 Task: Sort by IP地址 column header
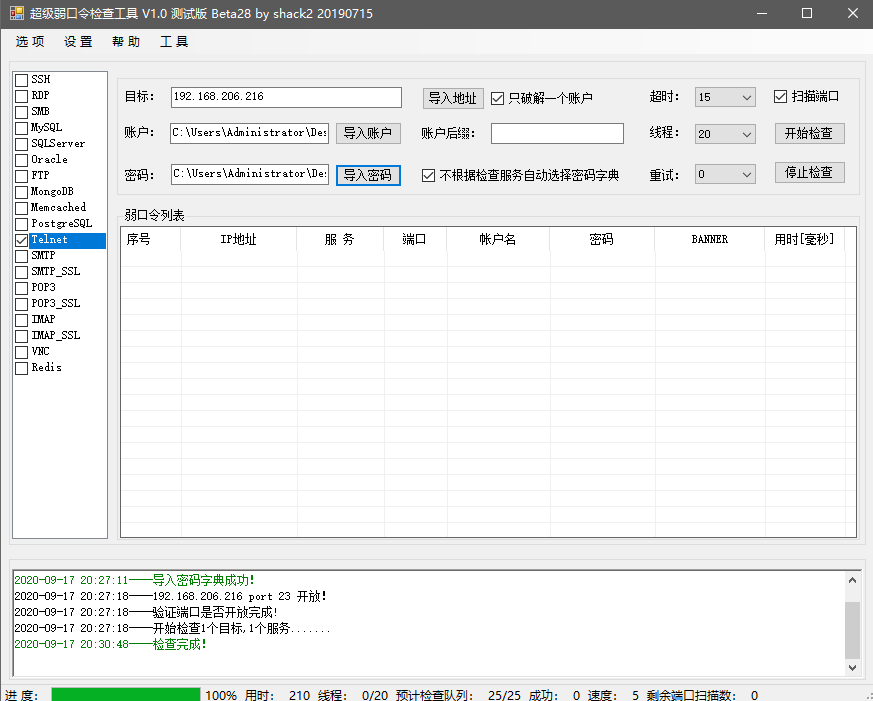pyautogui.click(x=238, y=239)
